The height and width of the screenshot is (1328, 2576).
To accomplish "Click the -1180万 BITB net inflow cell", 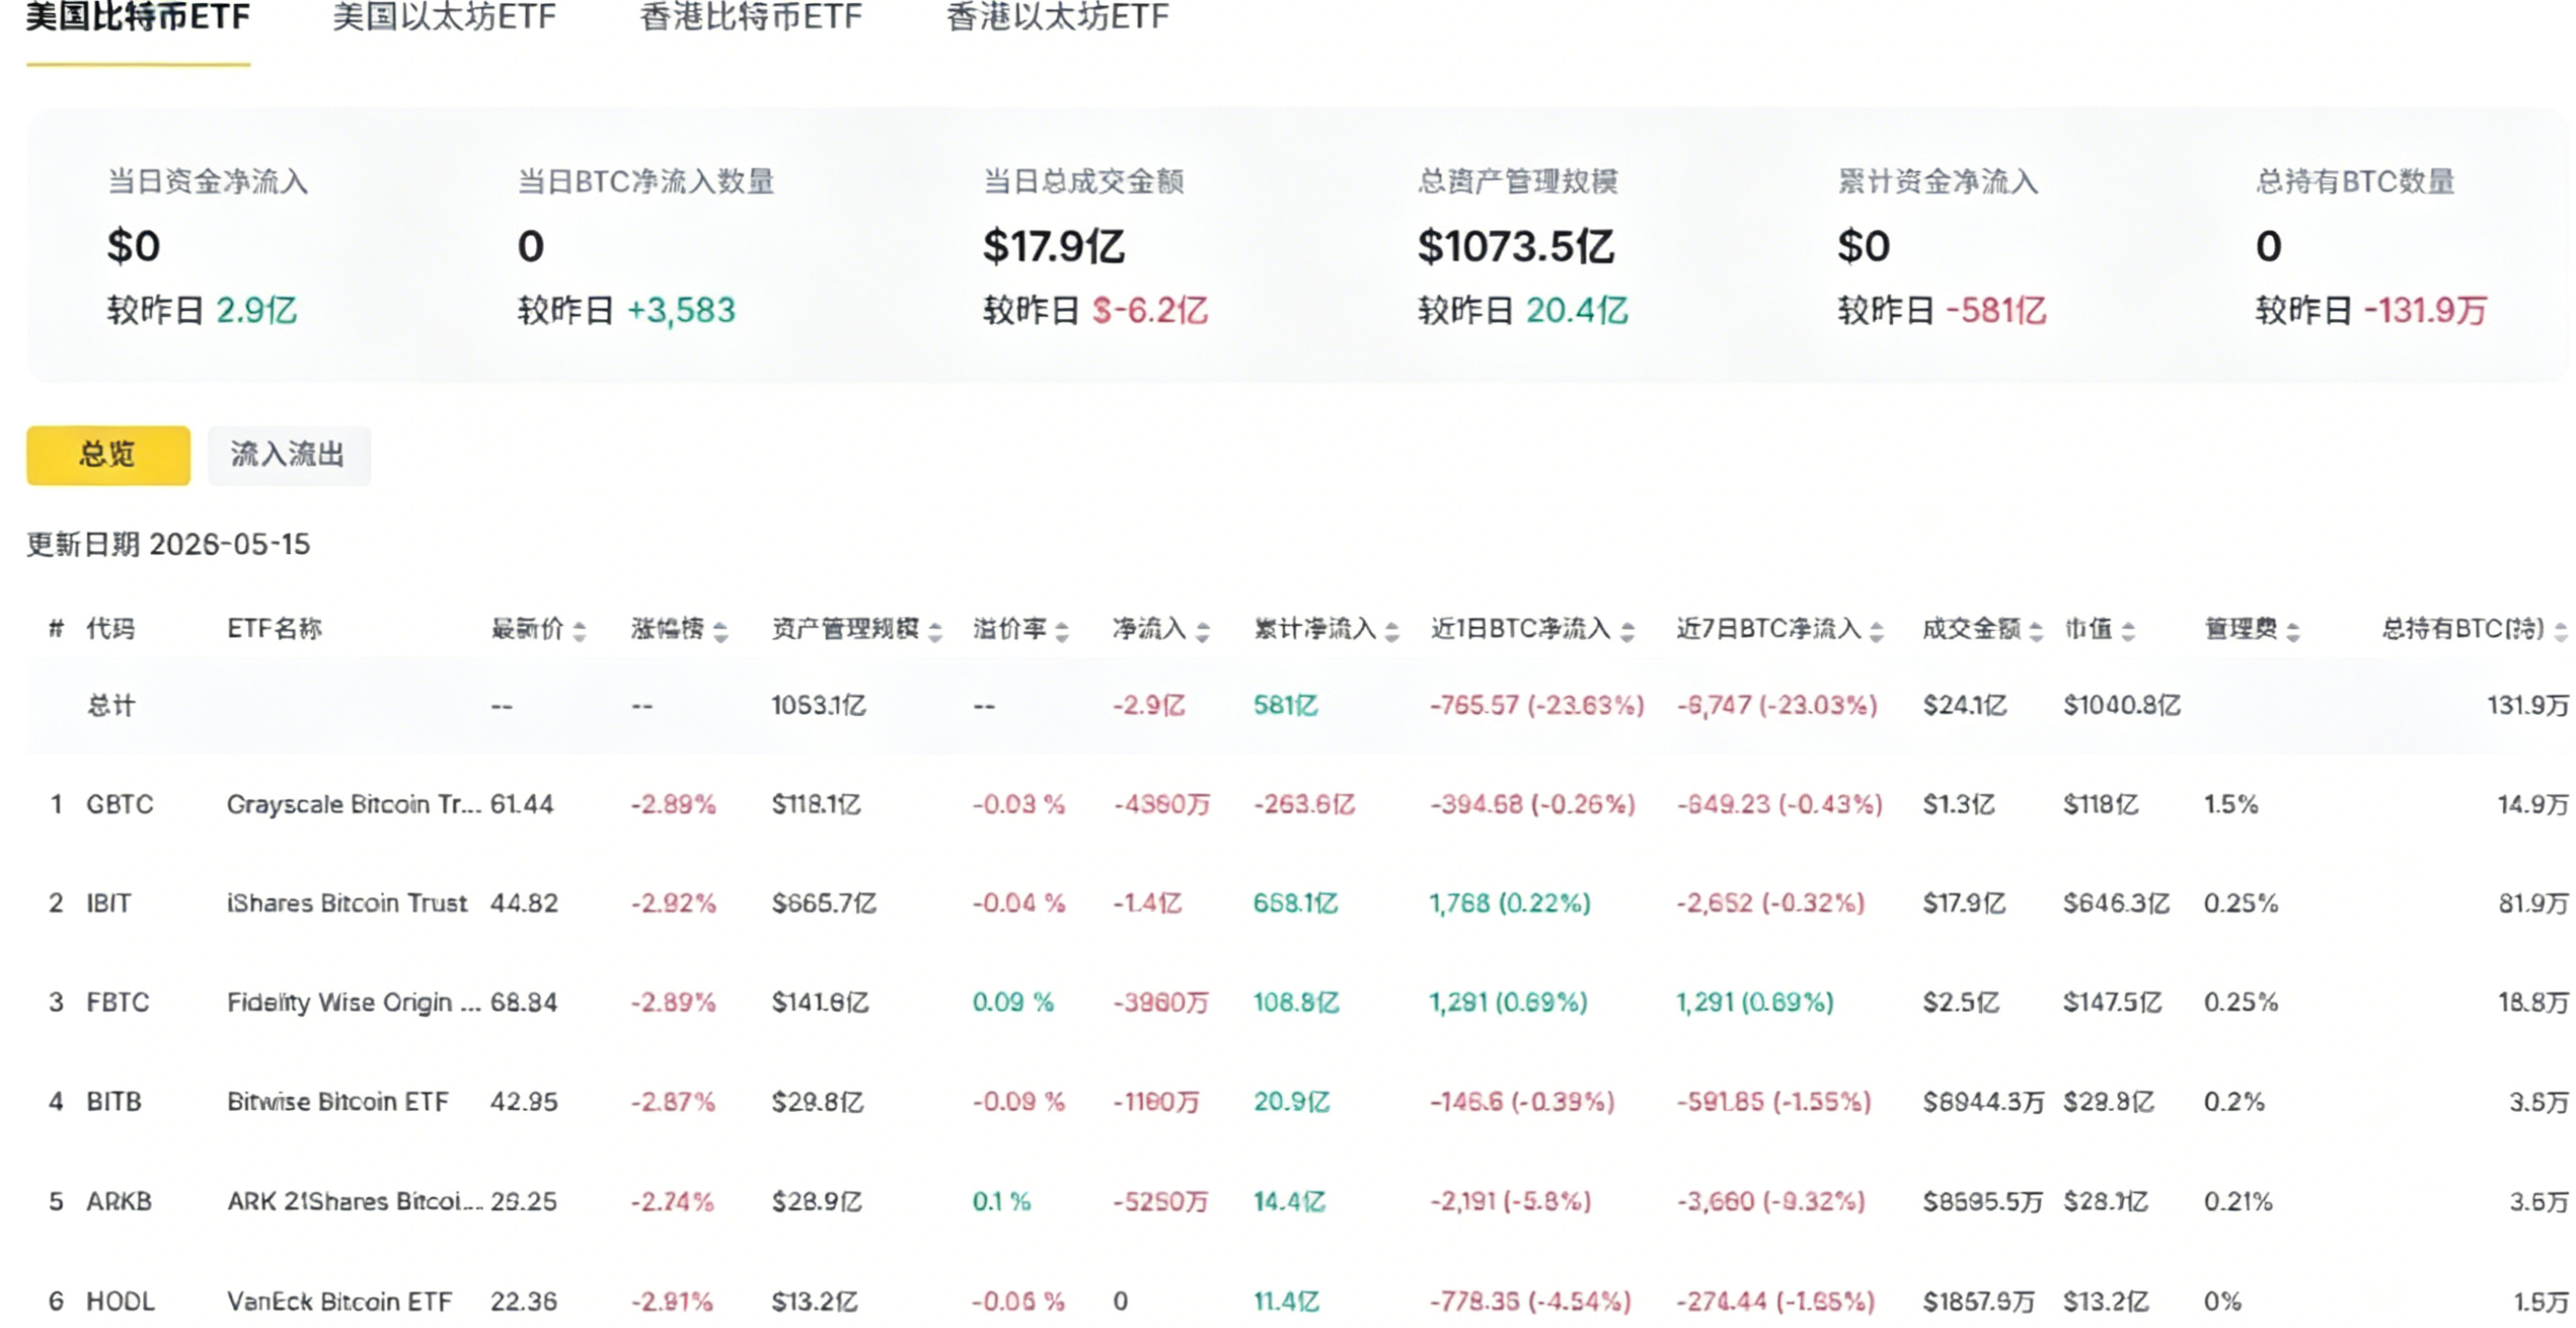I will point(1156,1101).
